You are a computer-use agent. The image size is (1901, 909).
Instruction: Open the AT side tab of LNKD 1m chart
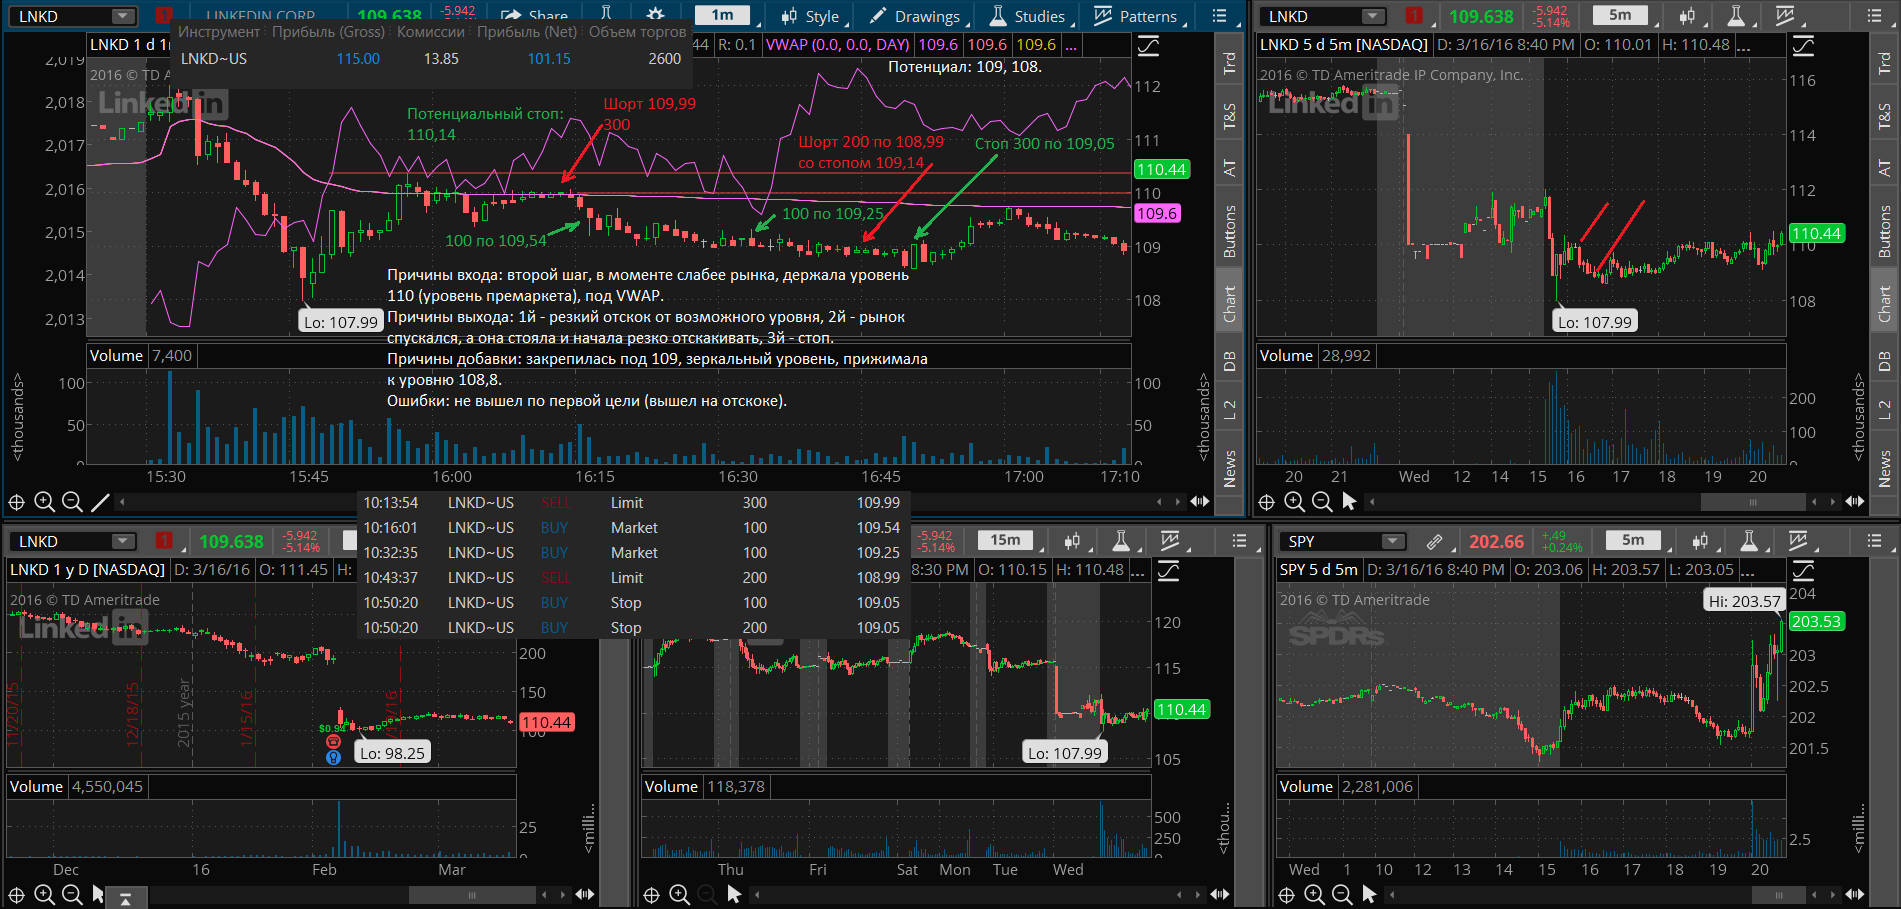(x=1230, y=168)
